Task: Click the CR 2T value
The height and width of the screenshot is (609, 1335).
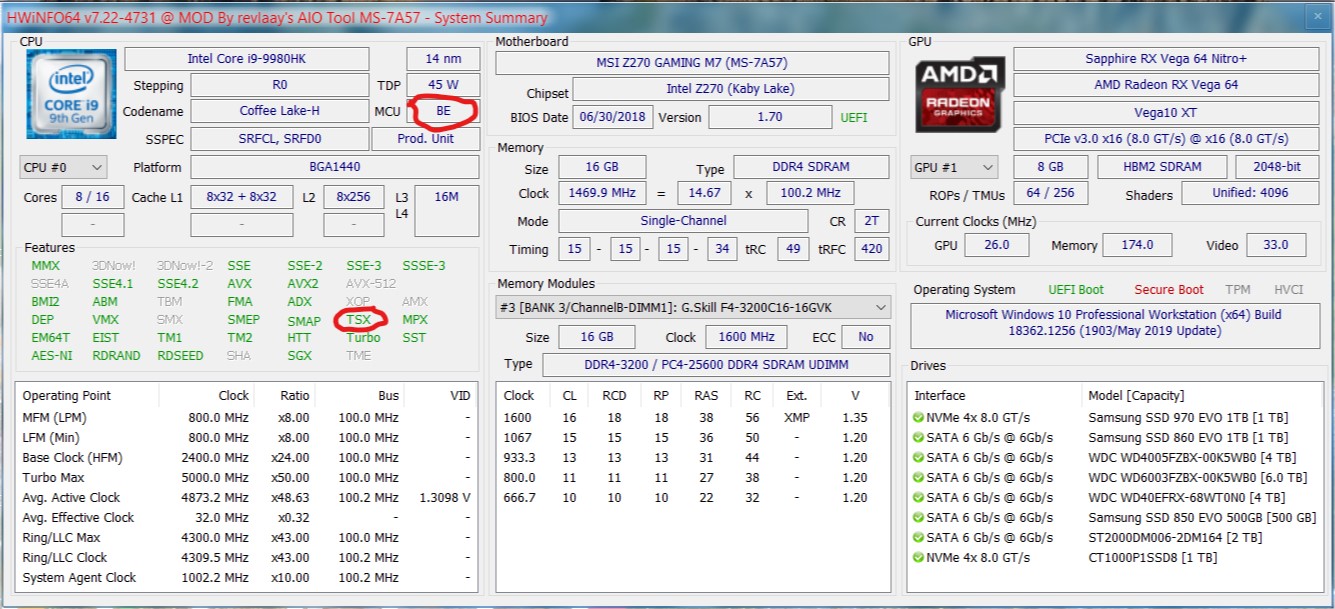Action: pos(872,221)
